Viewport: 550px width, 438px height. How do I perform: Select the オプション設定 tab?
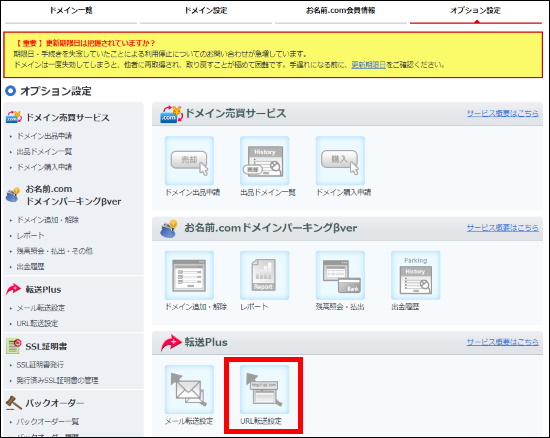click(x=476, y=11)
